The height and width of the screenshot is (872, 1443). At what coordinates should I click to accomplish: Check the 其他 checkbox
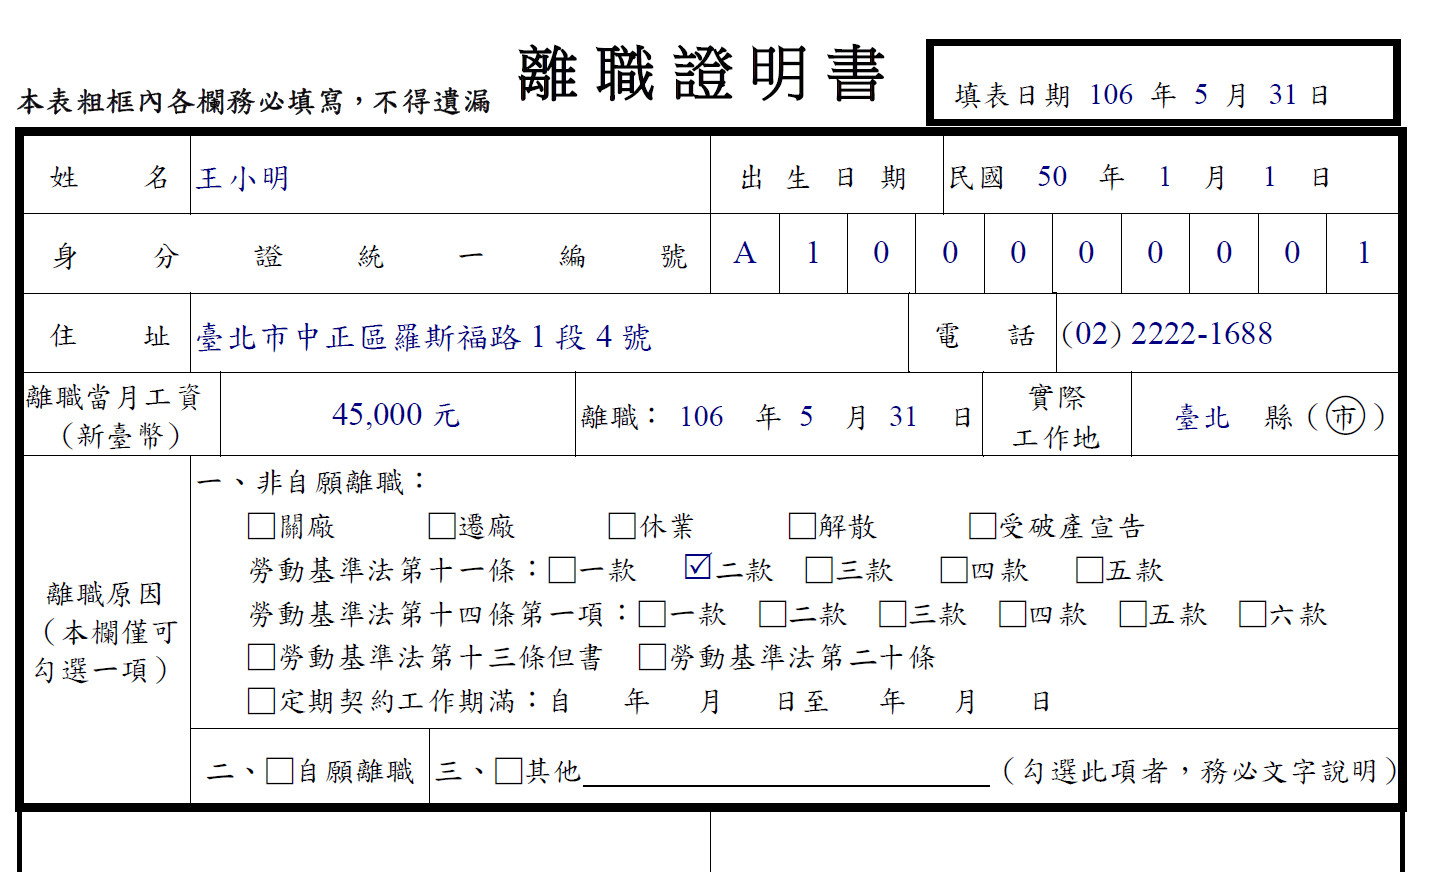point(509,771)
